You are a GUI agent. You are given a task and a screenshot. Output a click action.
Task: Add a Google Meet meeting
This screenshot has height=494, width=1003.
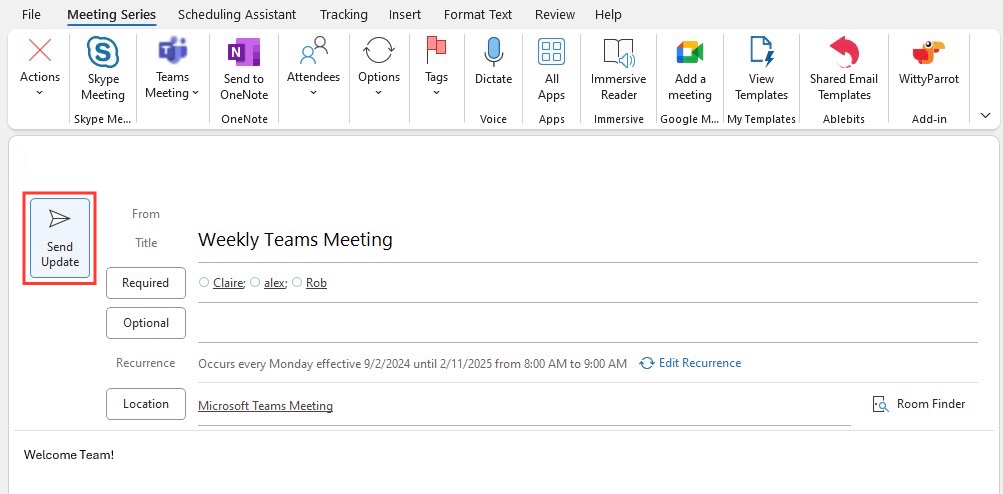(x=690, y=69)
